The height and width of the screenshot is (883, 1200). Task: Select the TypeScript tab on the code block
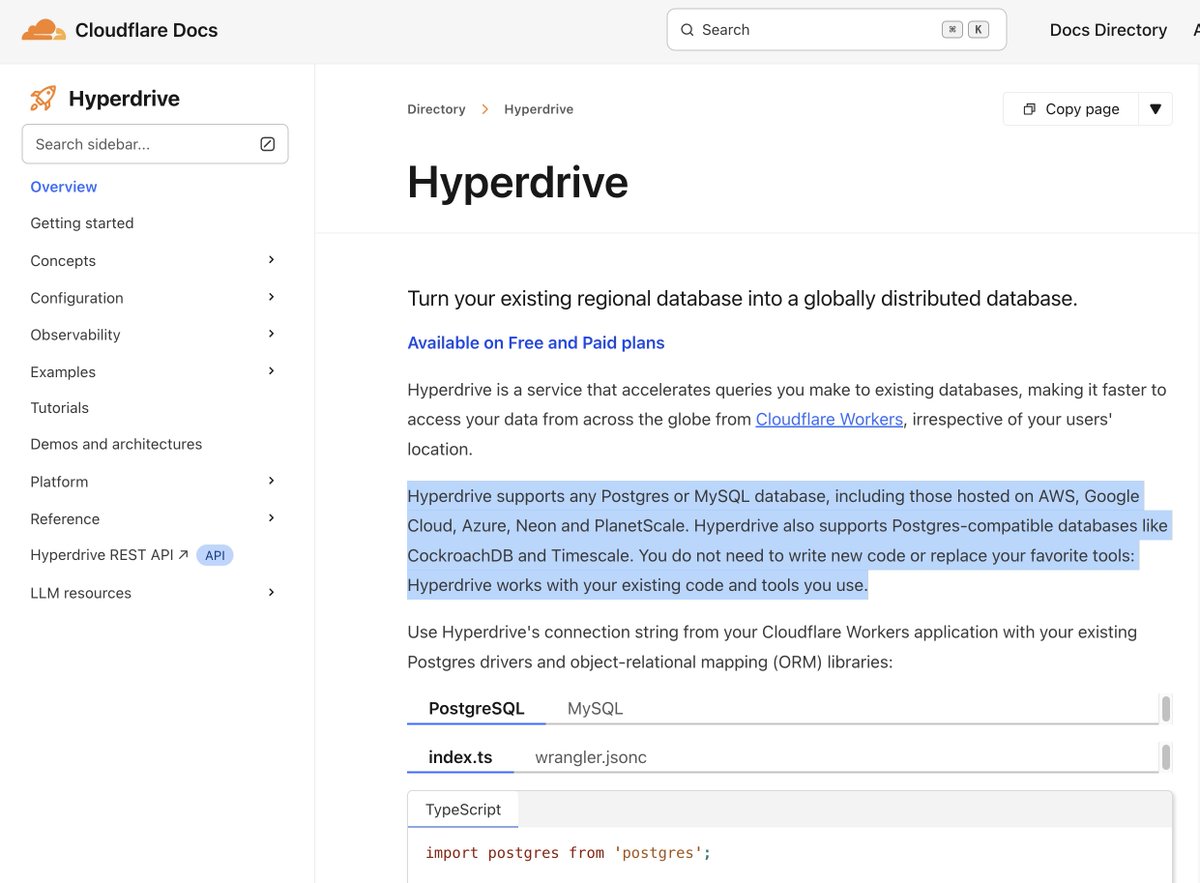click(462, 808)
